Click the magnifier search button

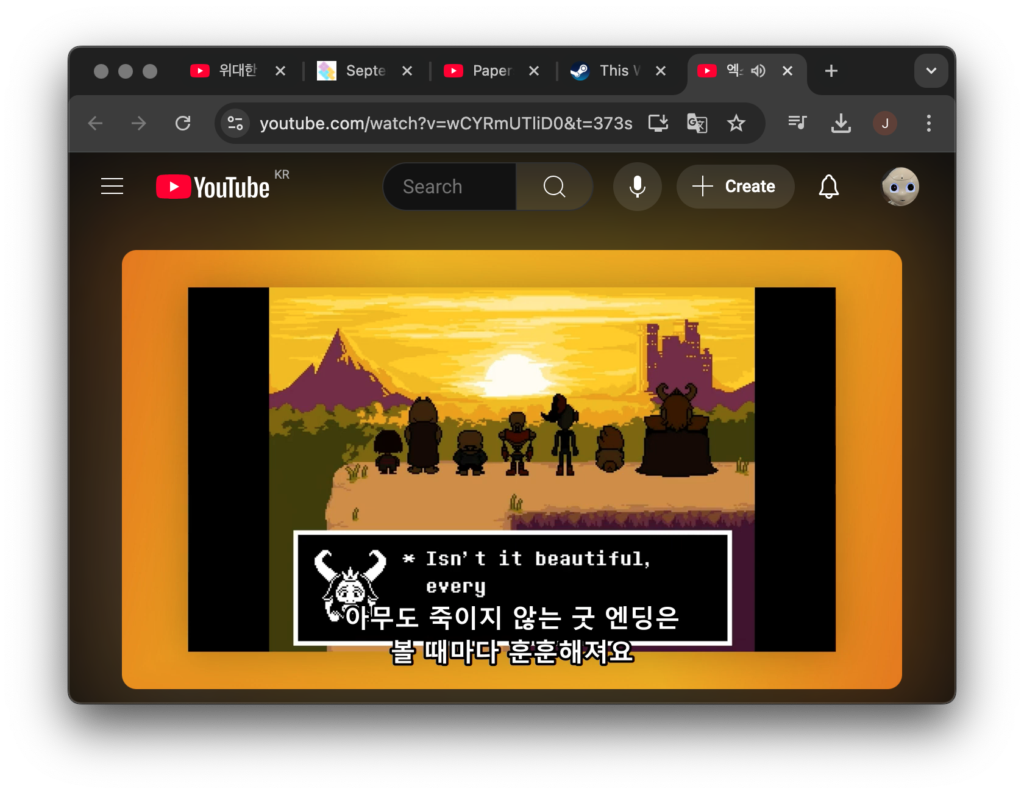click(554, 187)
